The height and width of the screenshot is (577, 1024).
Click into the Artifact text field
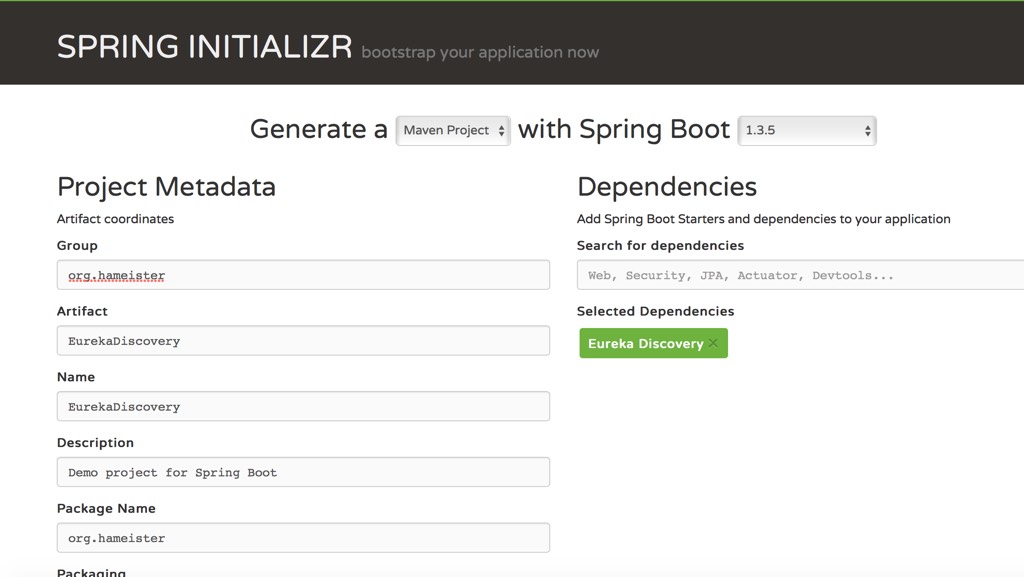[303, 341]
